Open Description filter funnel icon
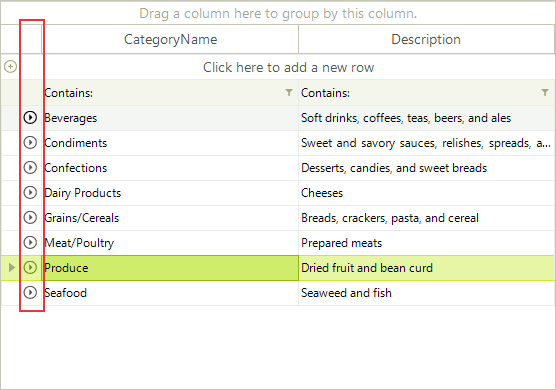 545,93
